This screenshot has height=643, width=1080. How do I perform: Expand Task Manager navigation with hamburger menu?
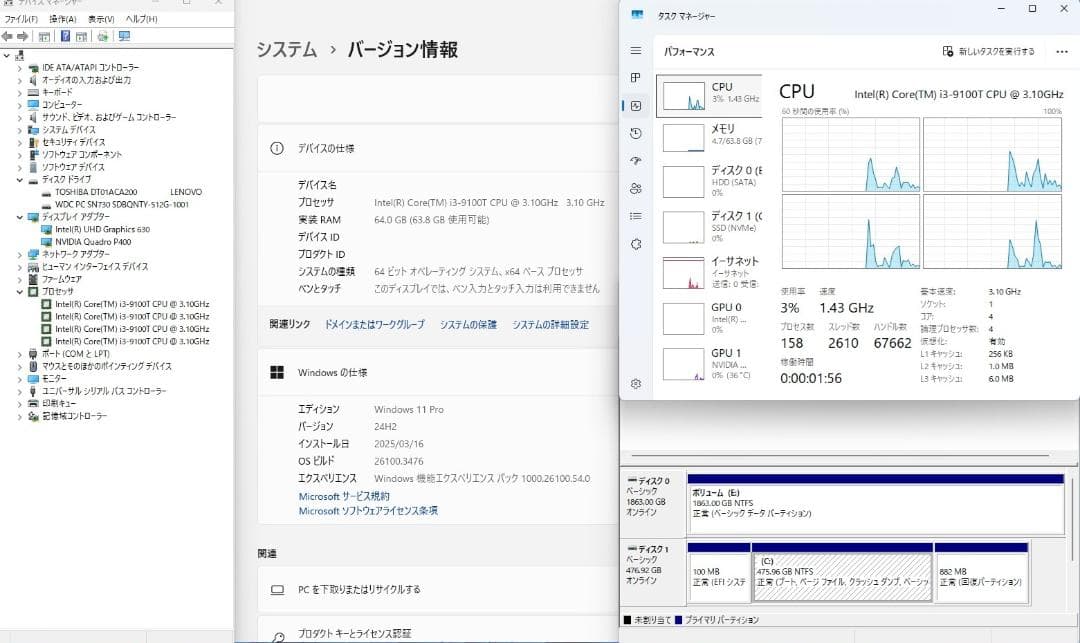click(x=634, y=50)
